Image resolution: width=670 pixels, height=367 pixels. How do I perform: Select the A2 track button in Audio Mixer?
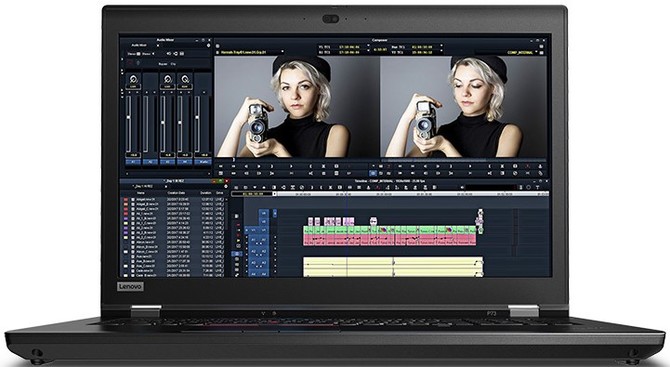coord(150,162)
